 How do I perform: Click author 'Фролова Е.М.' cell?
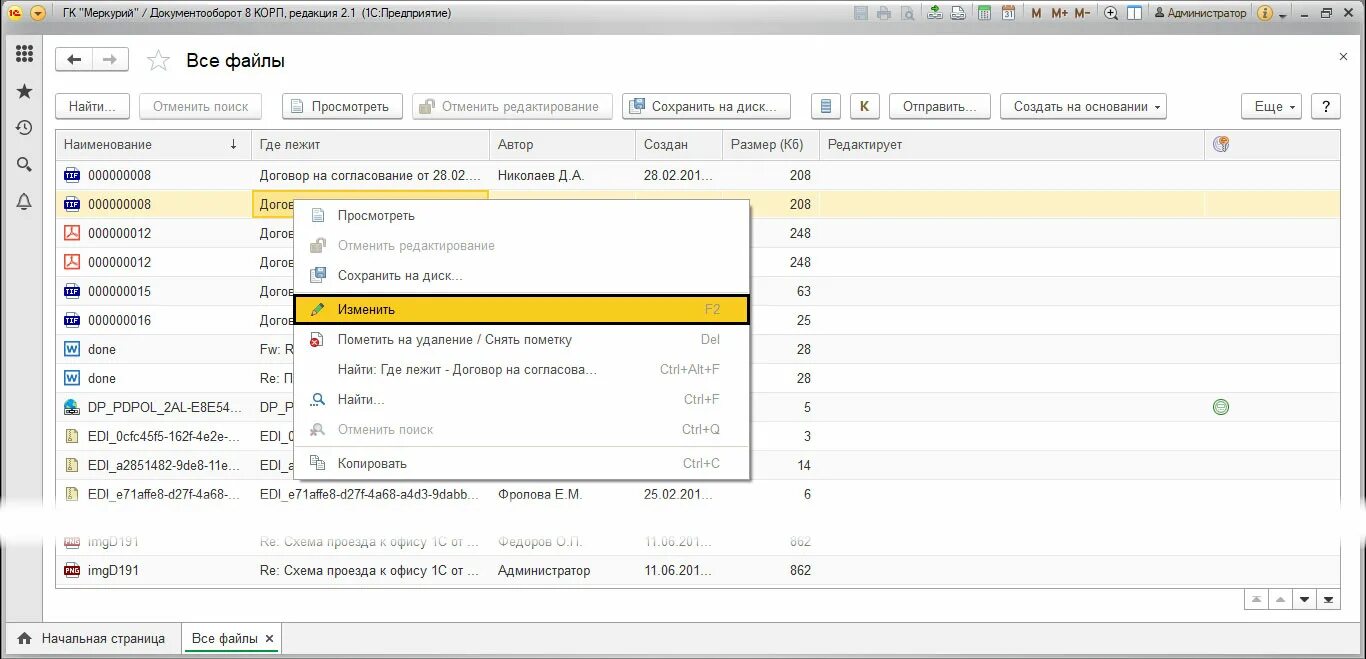coord(563,494)
